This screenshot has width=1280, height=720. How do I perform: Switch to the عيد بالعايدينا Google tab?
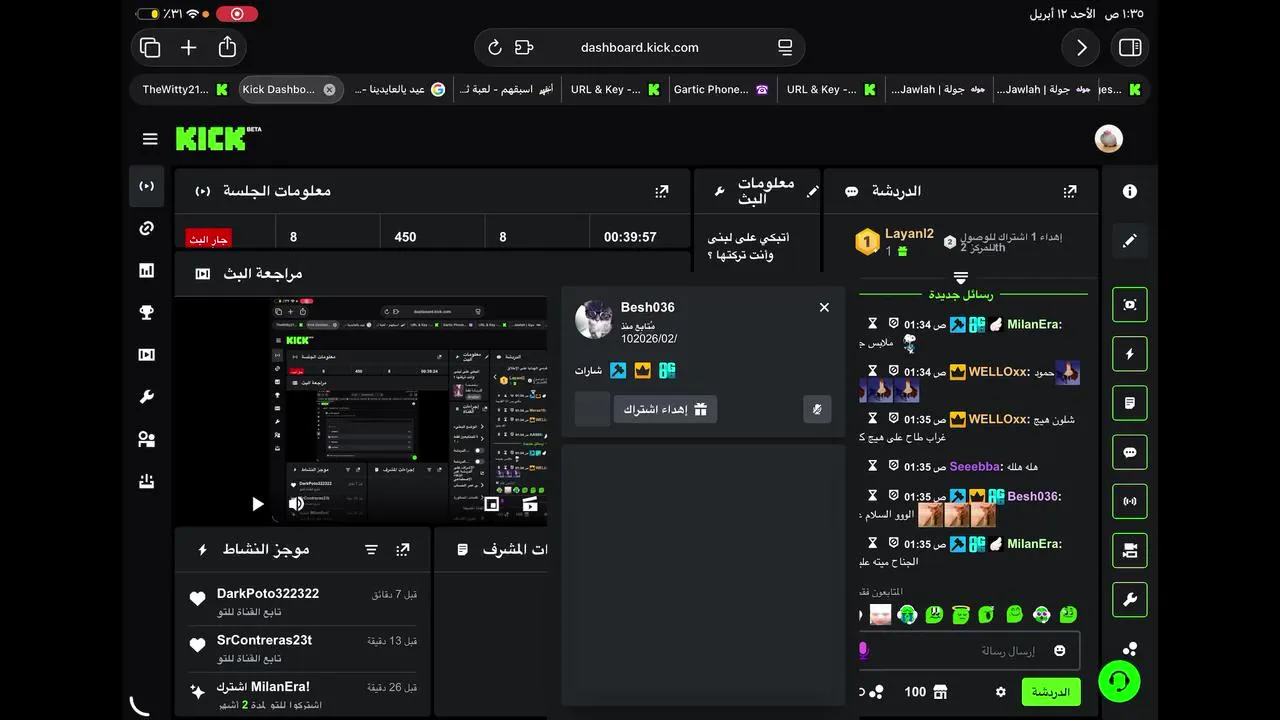click(x=399, y=89)
